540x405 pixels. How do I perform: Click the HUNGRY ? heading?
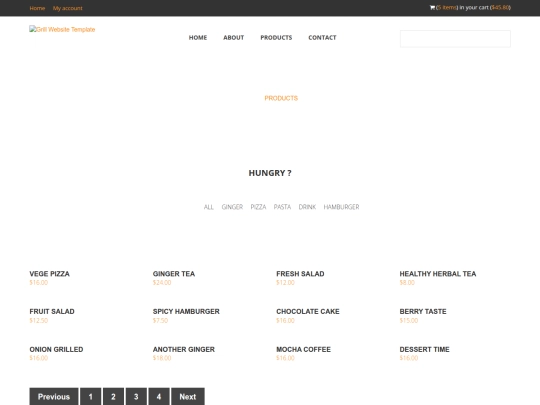270,173
